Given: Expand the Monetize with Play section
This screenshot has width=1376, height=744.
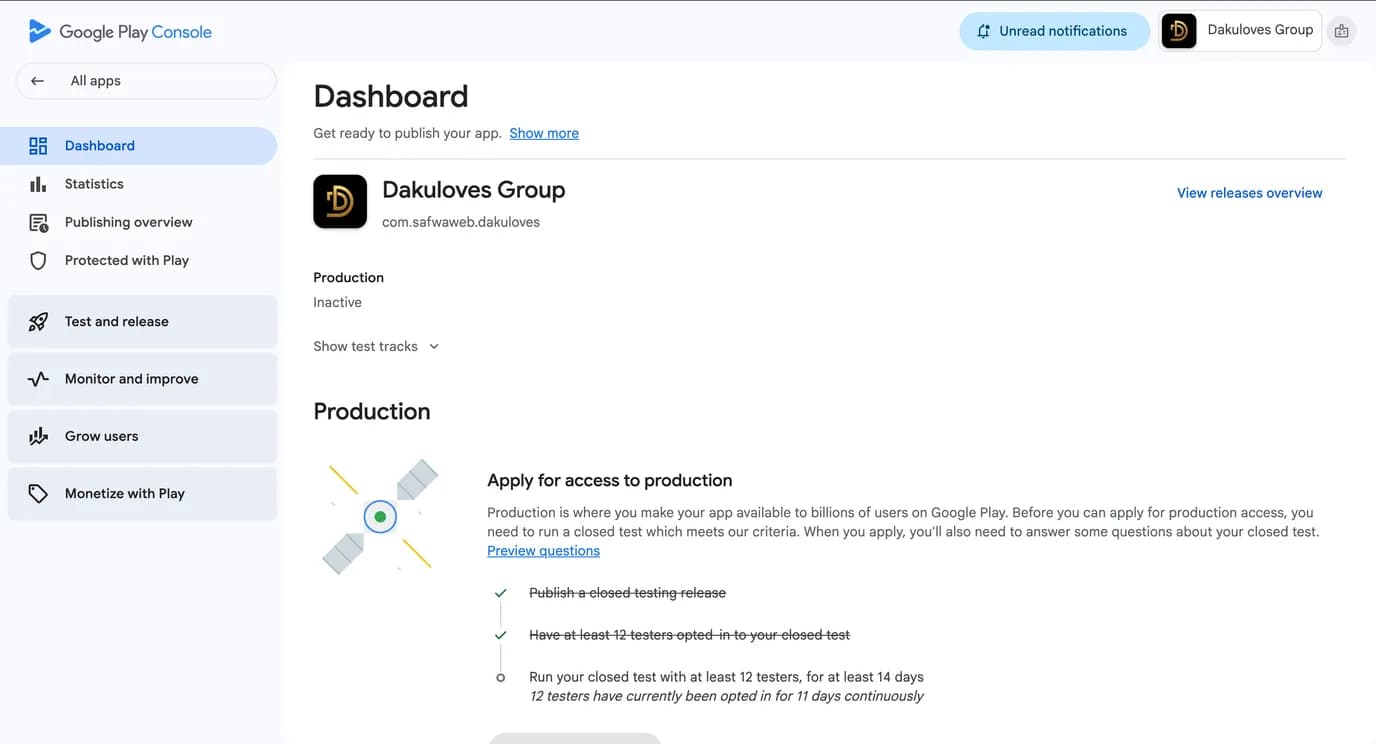Looking at the screenshot, I should click(x=142, y=493).
